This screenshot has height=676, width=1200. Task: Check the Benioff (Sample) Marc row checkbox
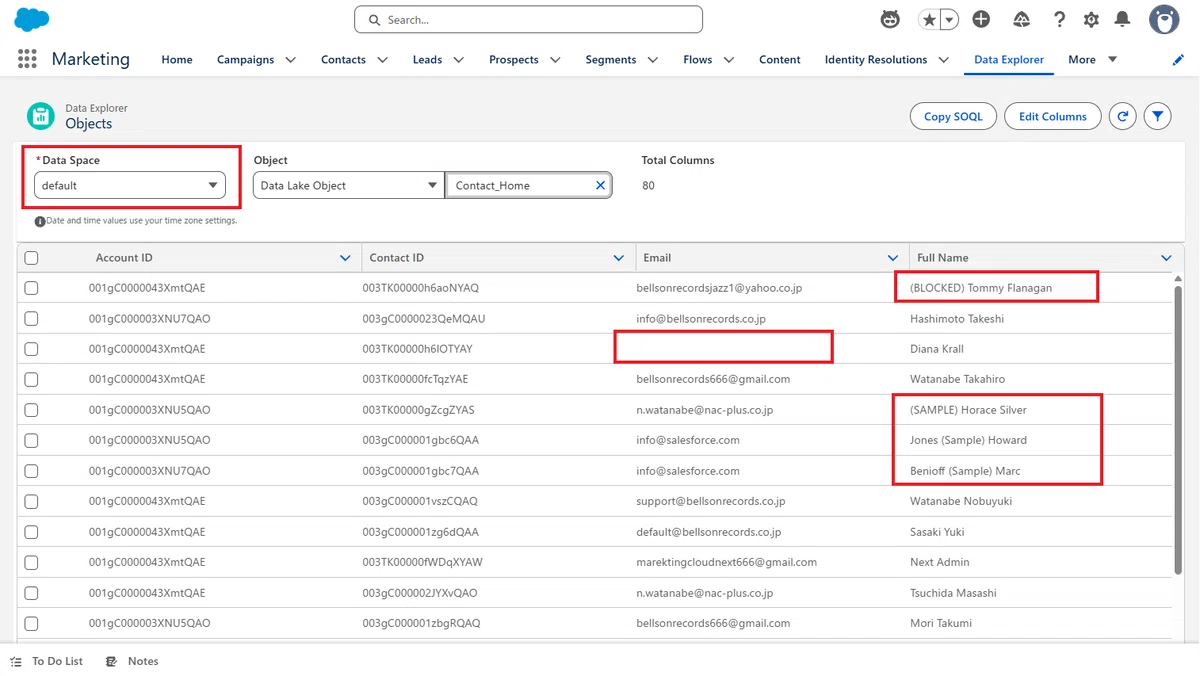(x=31, y=471)
